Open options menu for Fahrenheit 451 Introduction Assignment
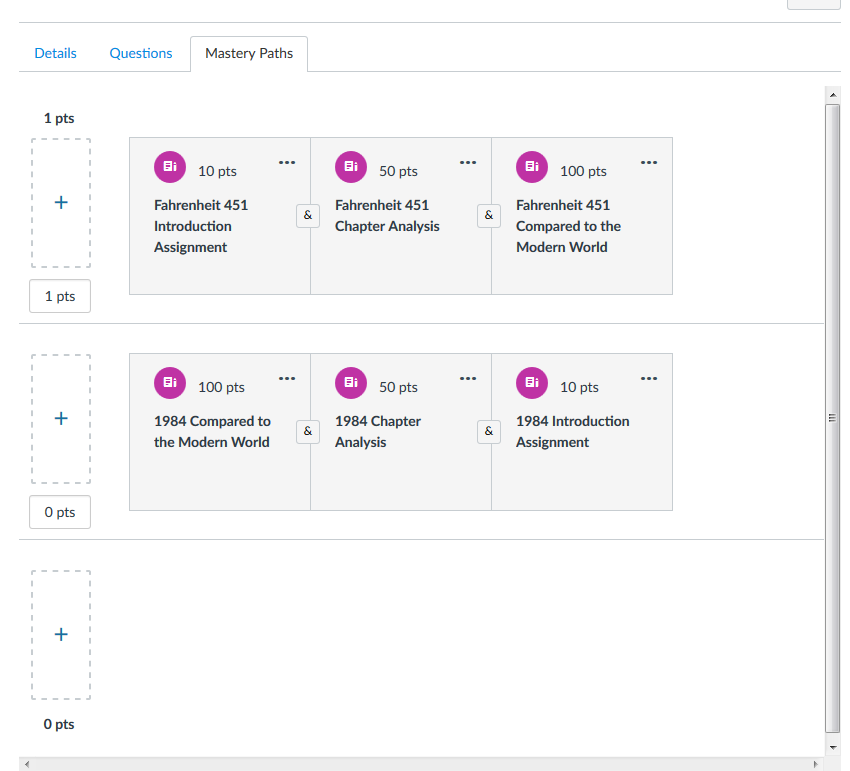Viewport: 850px width, 771px height. pyautogui.click(x=287, y=163)
